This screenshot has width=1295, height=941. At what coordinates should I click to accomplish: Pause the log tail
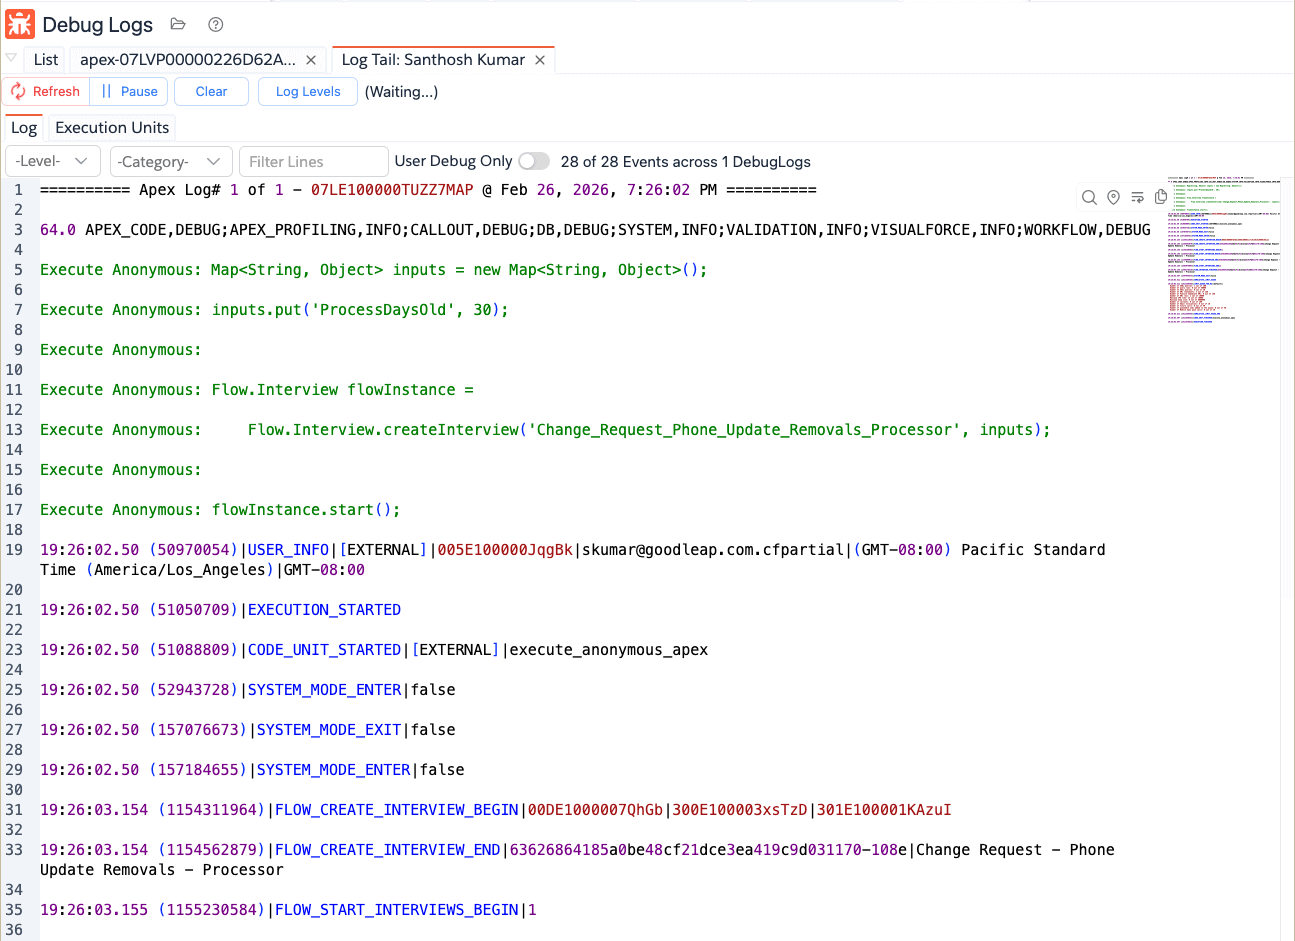coord(129,91)
